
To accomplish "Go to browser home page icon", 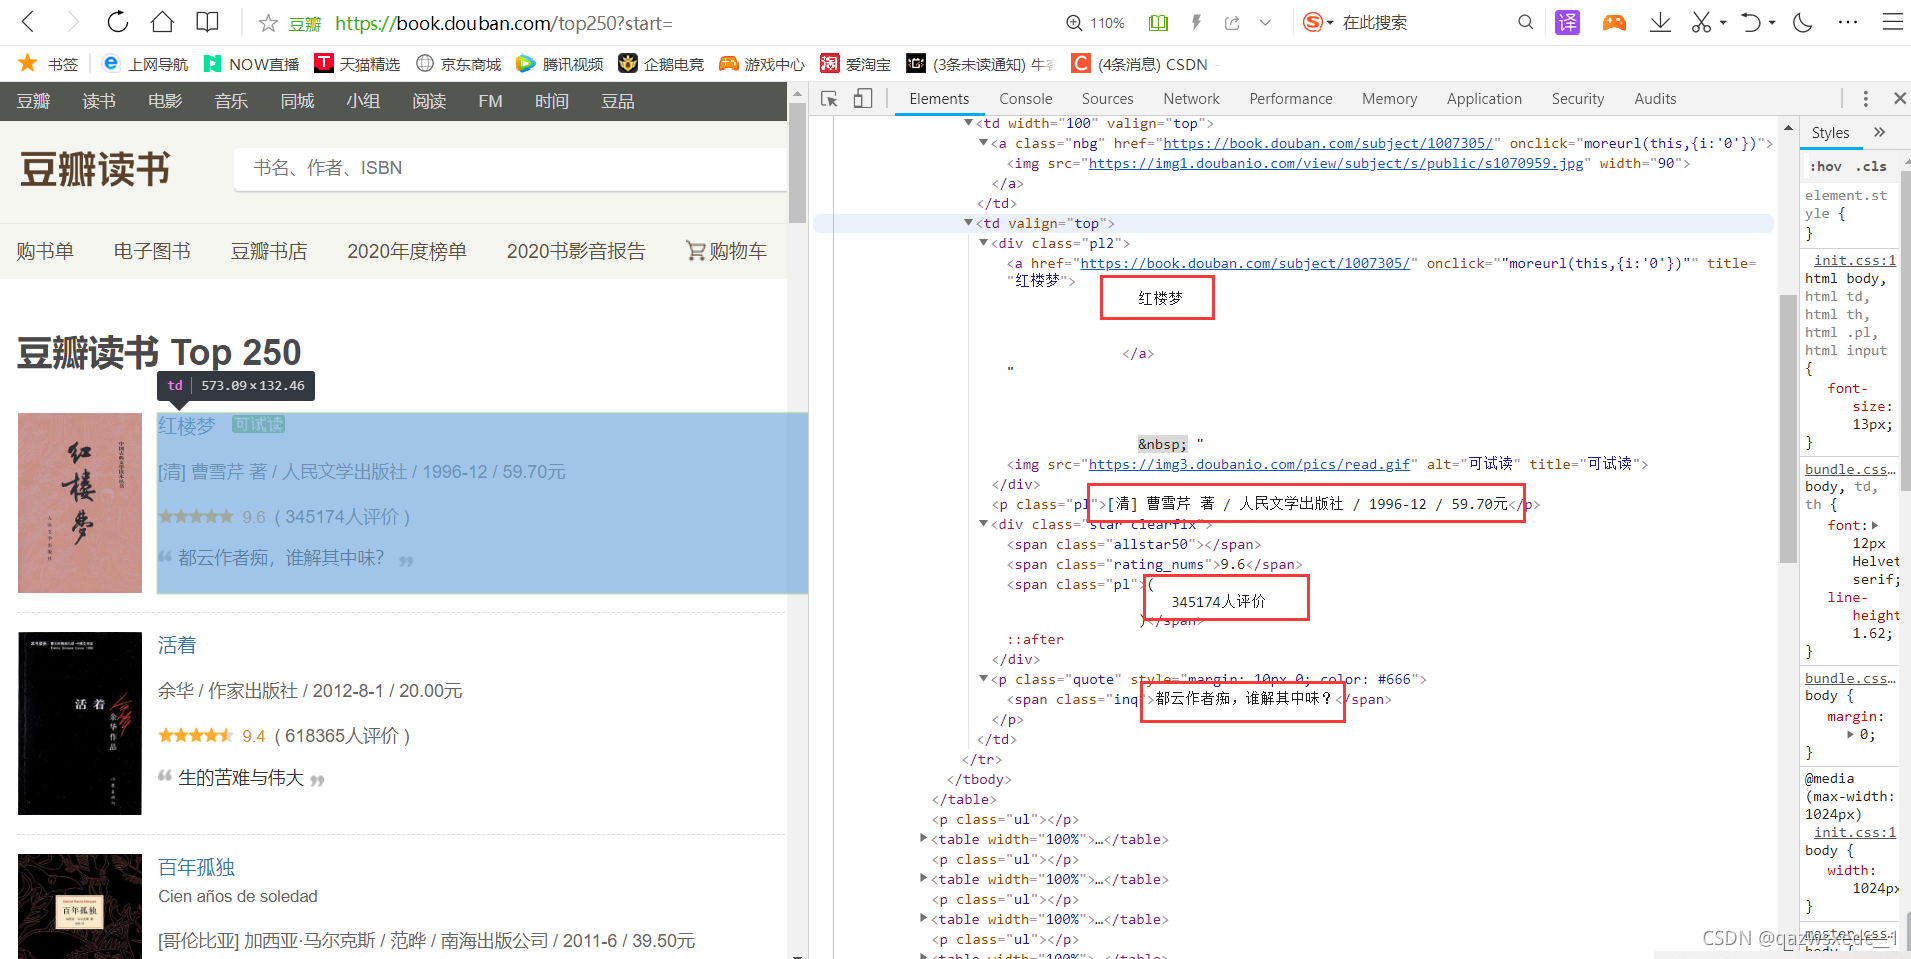I will (162, 22).
